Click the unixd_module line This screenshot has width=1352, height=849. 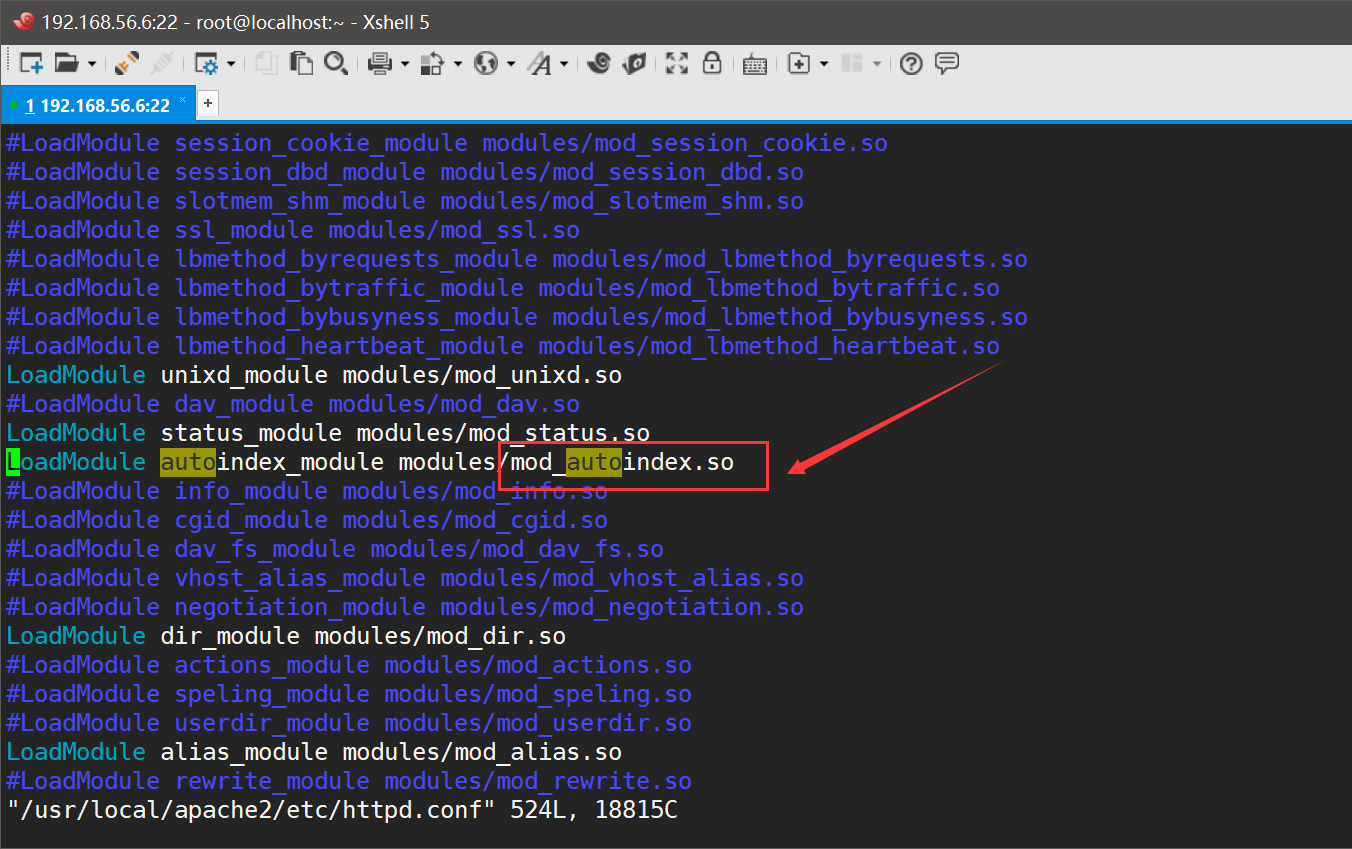[x=314, y=375]
